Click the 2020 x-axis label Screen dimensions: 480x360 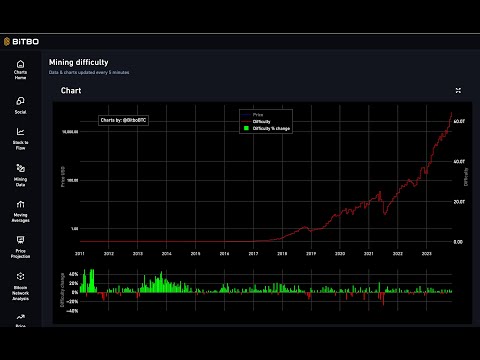click(340, 254)
